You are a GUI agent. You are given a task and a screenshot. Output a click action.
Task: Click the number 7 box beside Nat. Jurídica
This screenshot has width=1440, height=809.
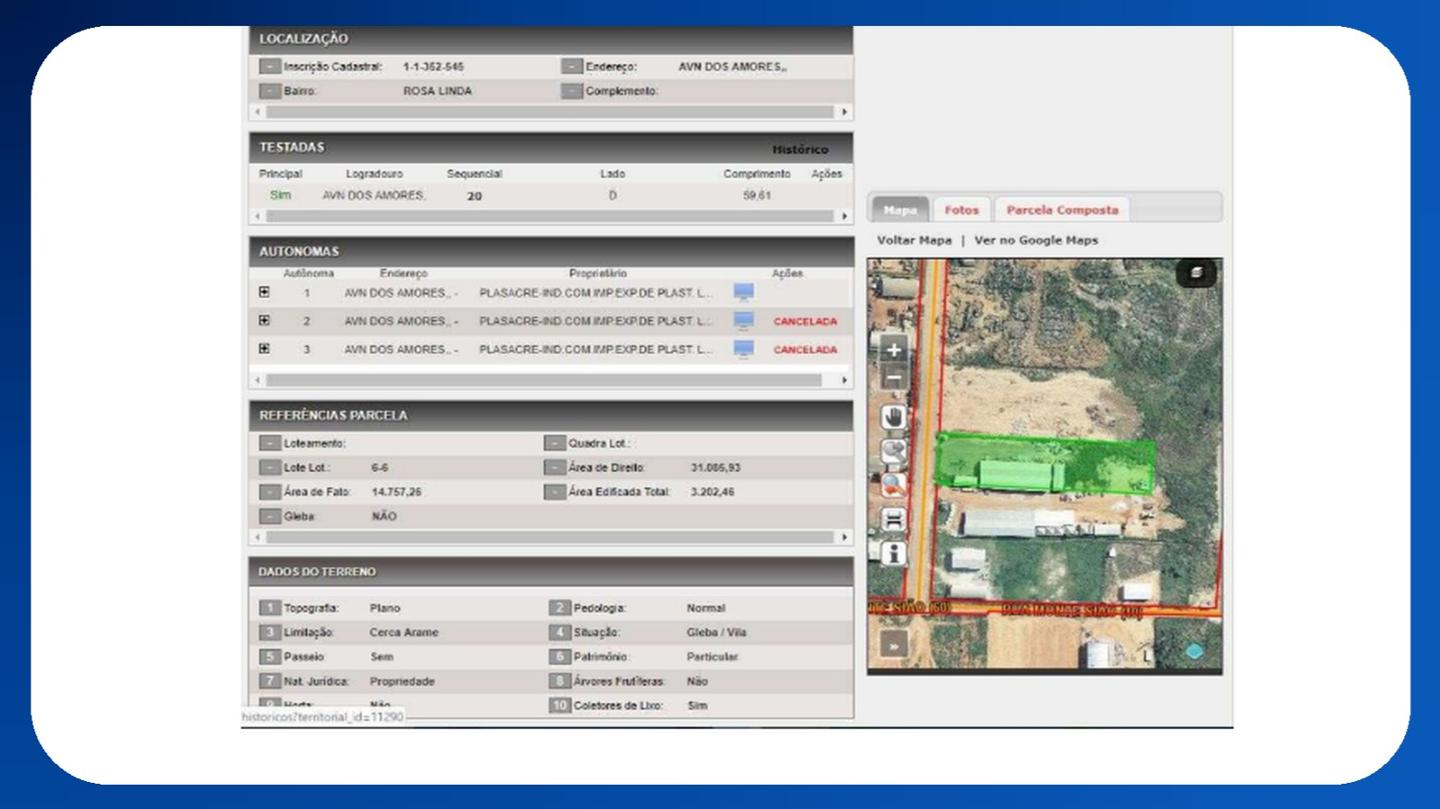[269, 681]
